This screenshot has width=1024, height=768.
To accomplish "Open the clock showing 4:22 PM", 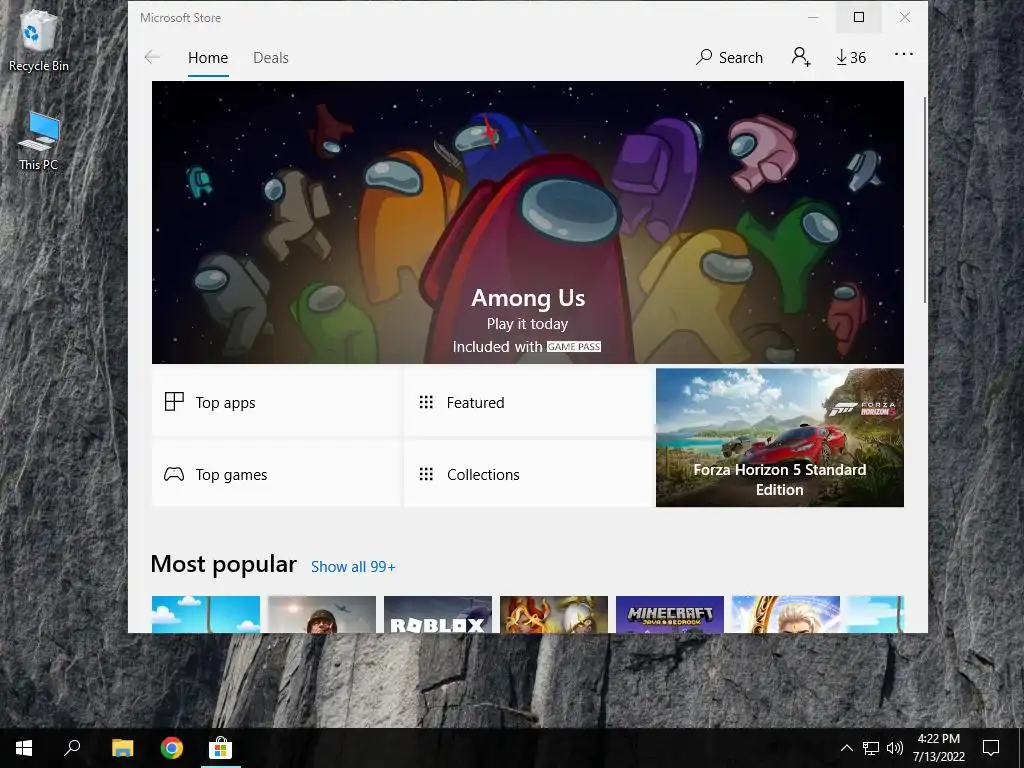I will 938,748.
